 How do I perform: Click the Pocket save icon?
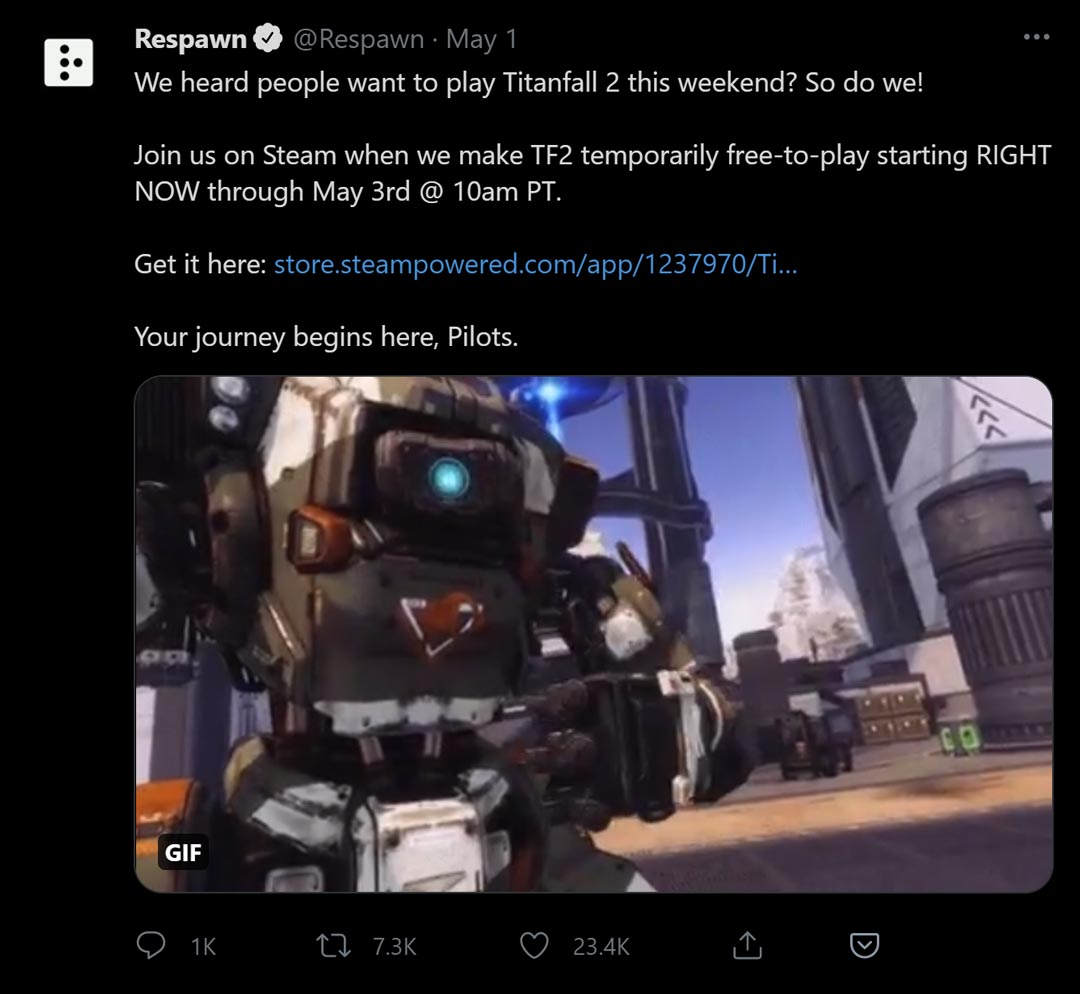pyautogui.click(x=864, y=945)
